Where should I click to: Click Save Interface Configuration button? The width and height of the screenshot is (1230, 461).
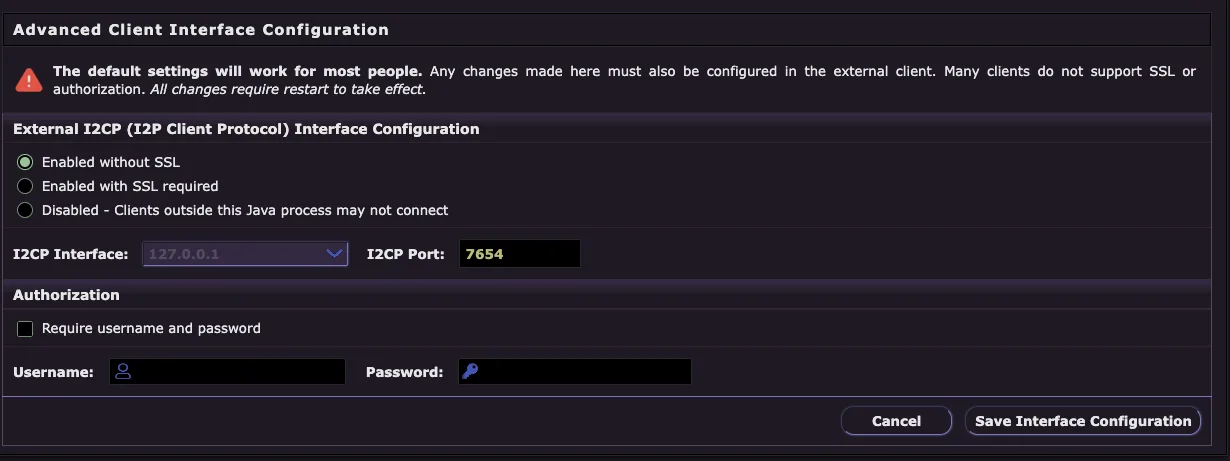[1083, 421]
